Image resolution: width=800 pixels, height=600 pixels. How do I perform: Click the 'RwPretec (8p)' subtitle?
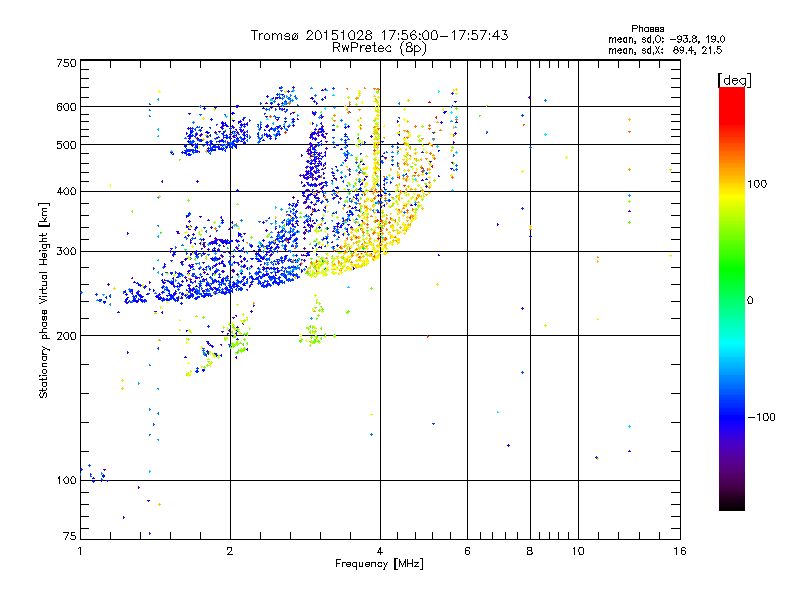(379, 48)
